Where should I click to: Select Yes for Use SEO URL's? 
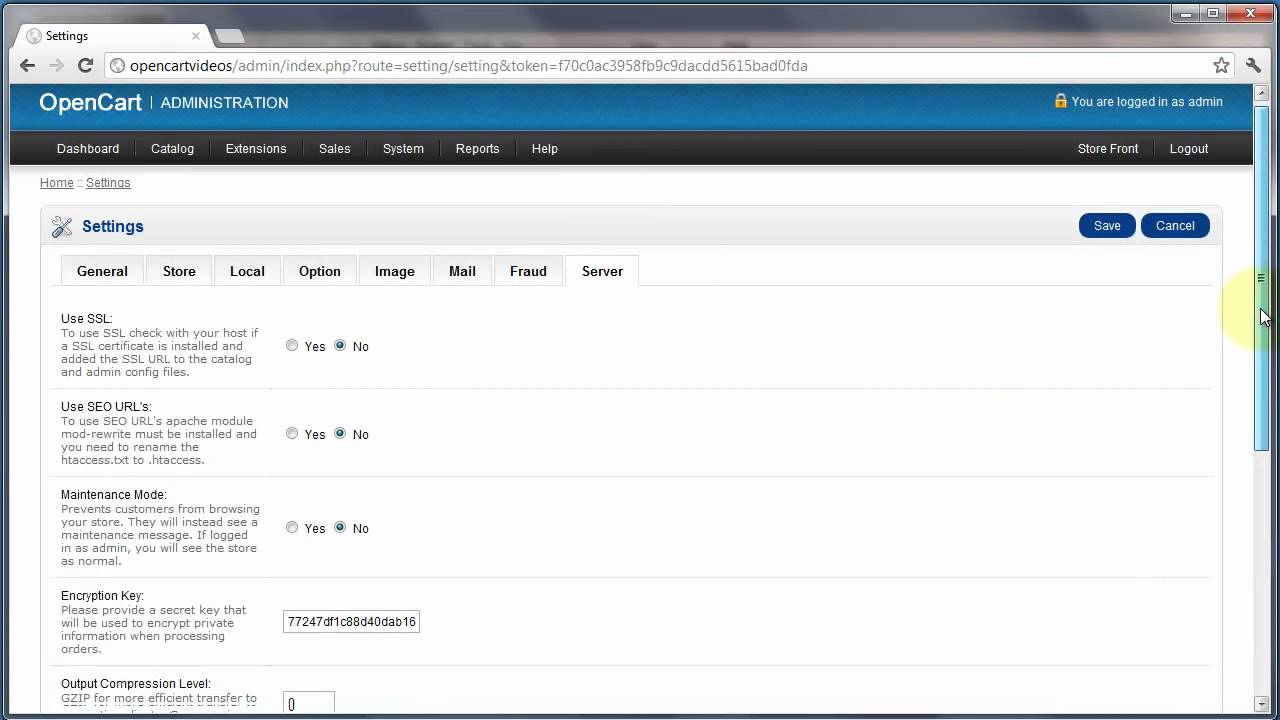(x=292, y=433)
